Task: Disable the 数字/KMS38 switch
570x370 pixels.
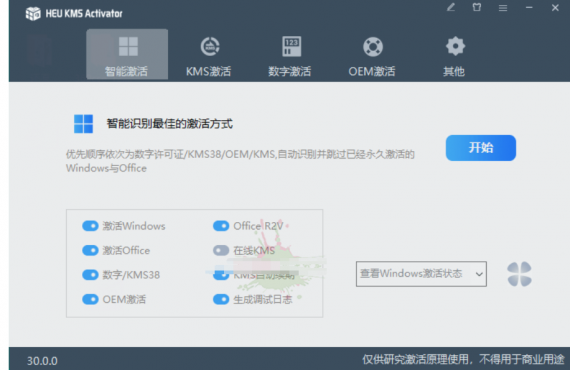Action: (x=90, y=275)
